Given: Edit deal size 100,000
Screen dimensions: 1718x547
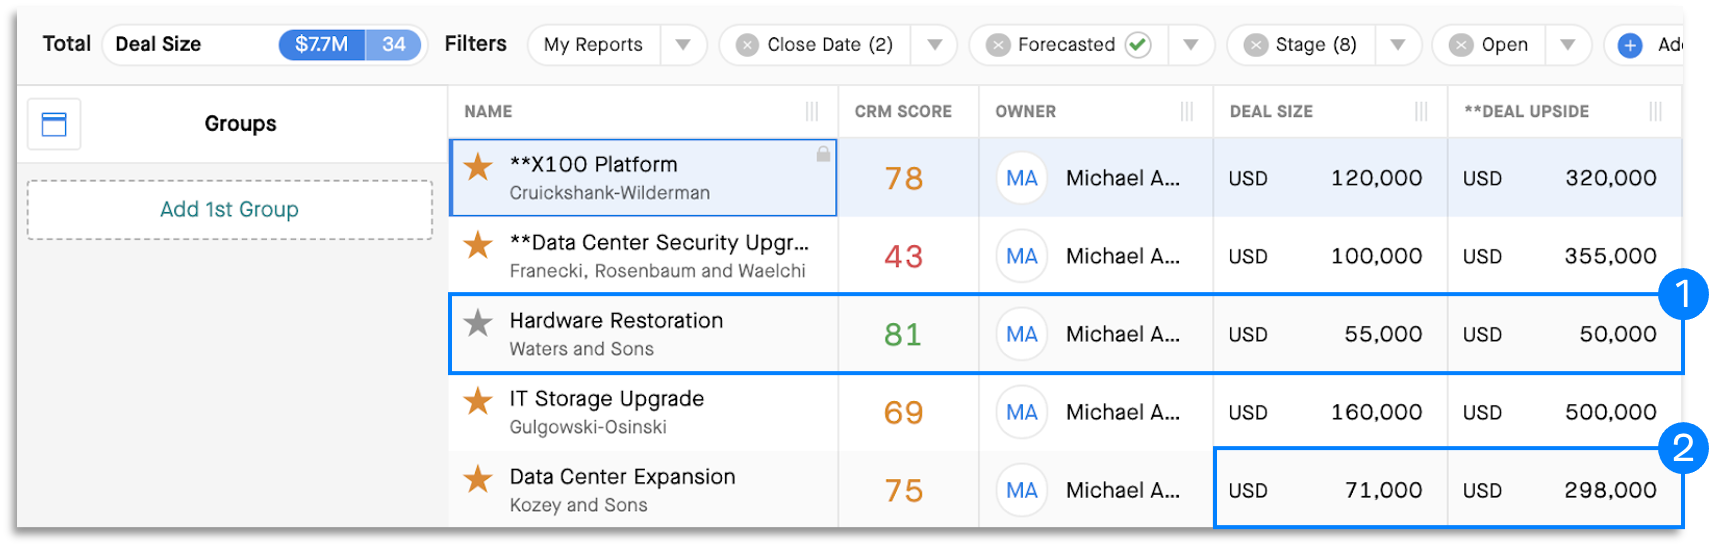Looking at the screenshot, I should point(1376,257).
